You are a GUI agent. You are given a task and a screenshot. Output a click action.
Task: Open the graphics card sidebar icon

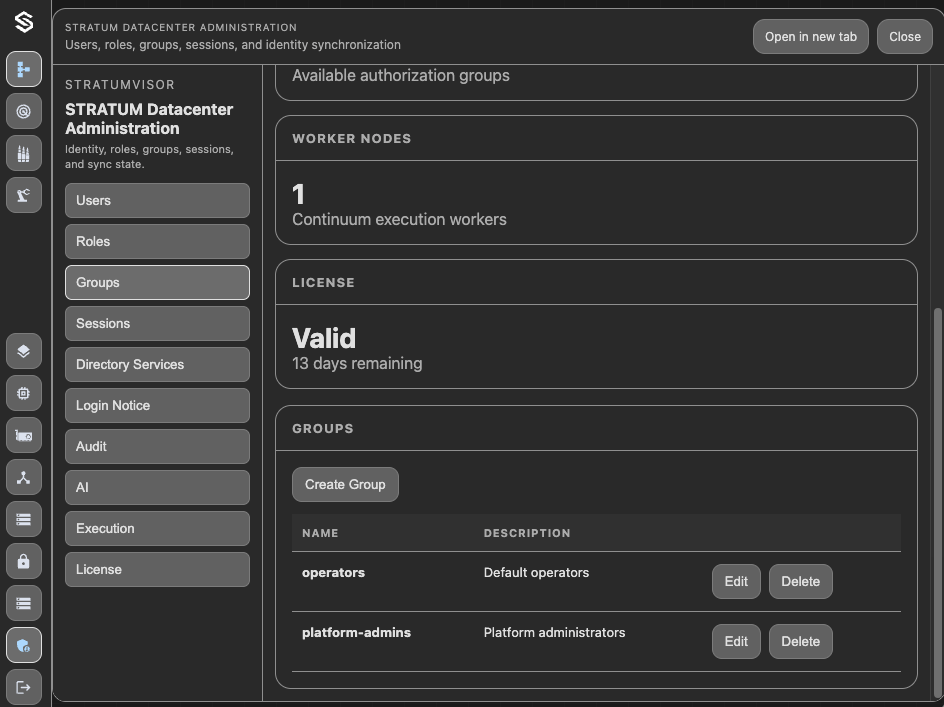(24, 435)
